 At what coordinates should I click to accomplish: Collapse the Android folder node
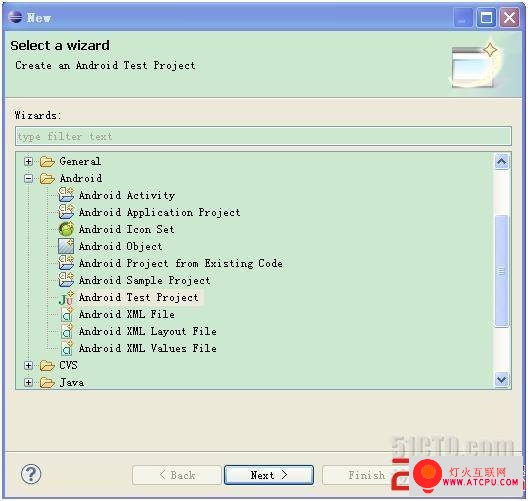point(29,178)
